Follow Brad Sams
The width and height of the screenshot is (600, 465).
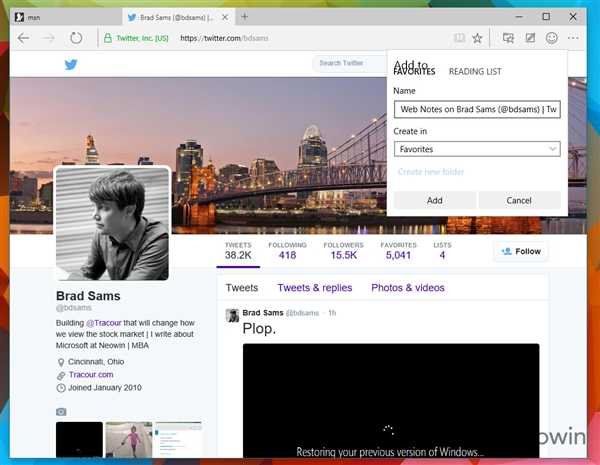pos(520,251)
